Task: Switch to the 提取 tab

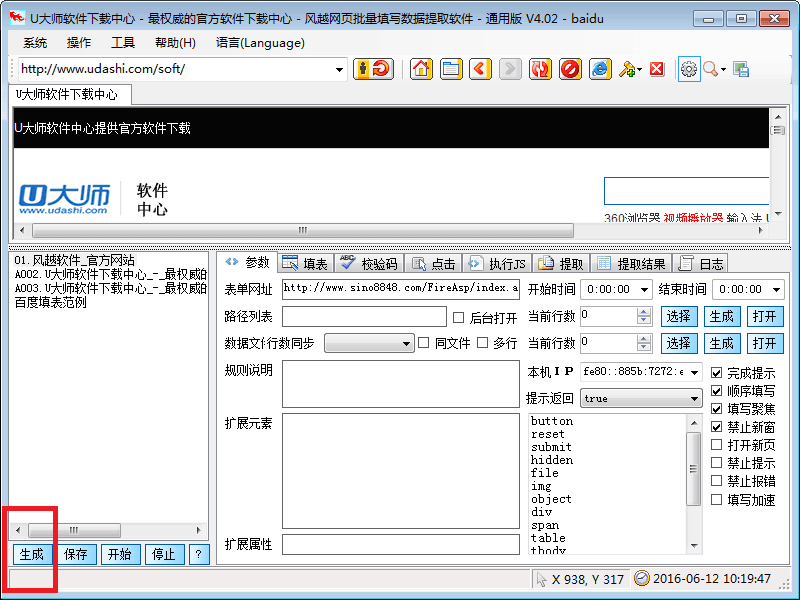Action: [x=561, y=264]
